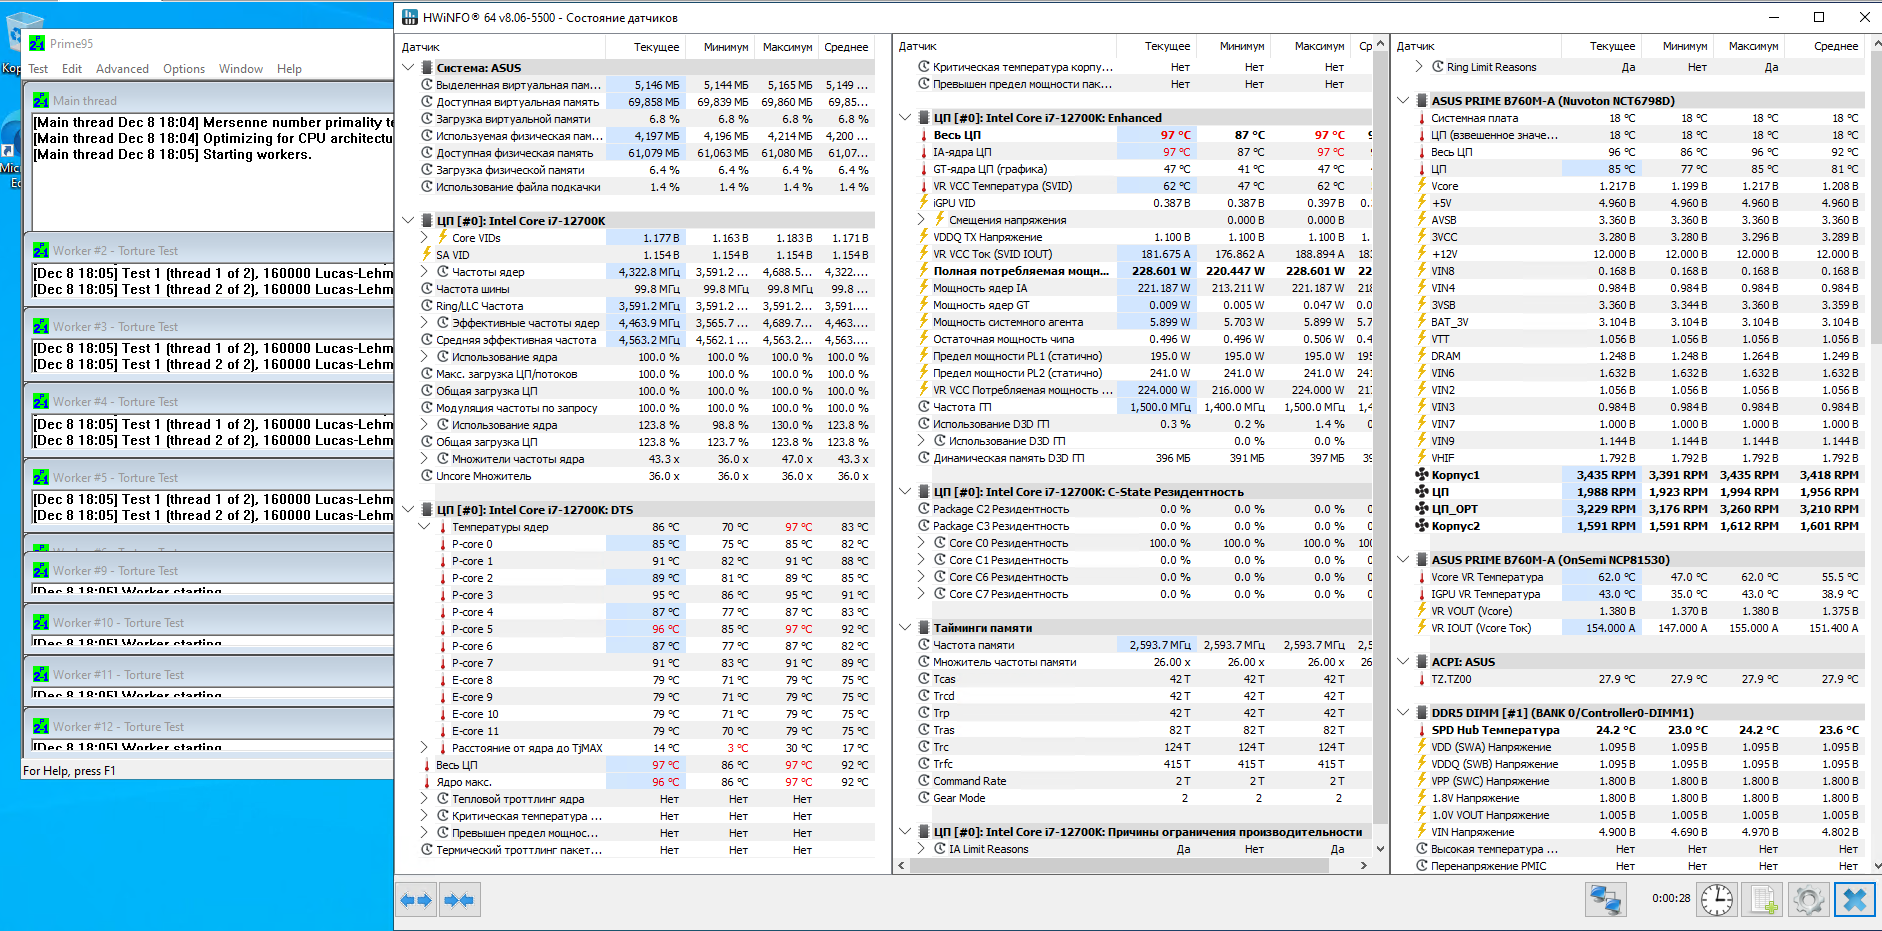Screen dimensions: 1882x931
Task: Click the thermometer icon beside Системная плата
Action: point(1422,118)
